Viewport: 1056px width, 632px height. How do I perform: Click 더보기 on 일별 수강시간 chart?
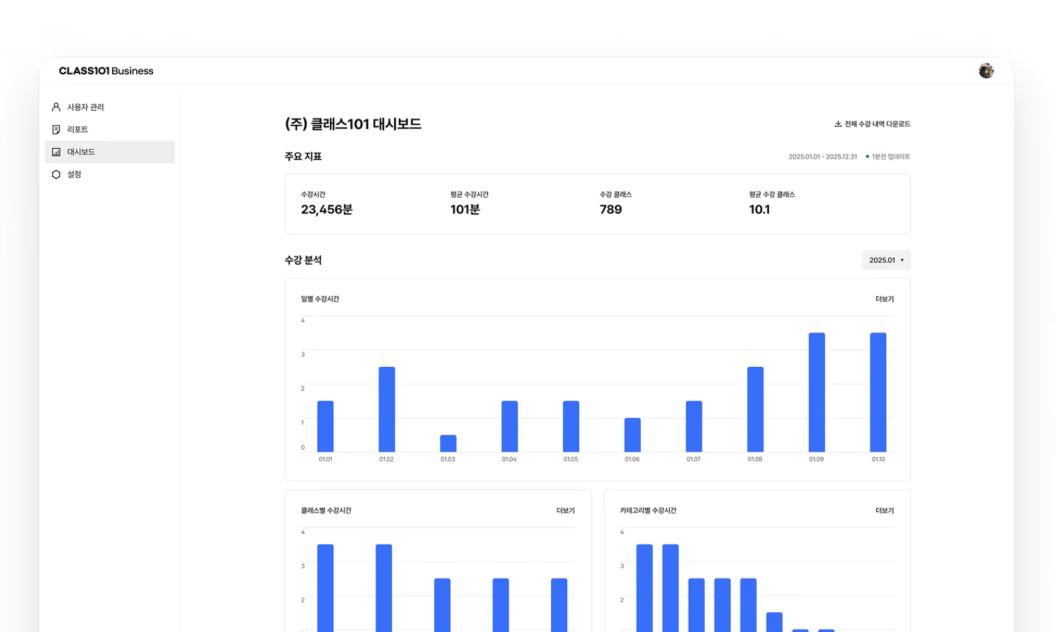(x=884, y=299)
